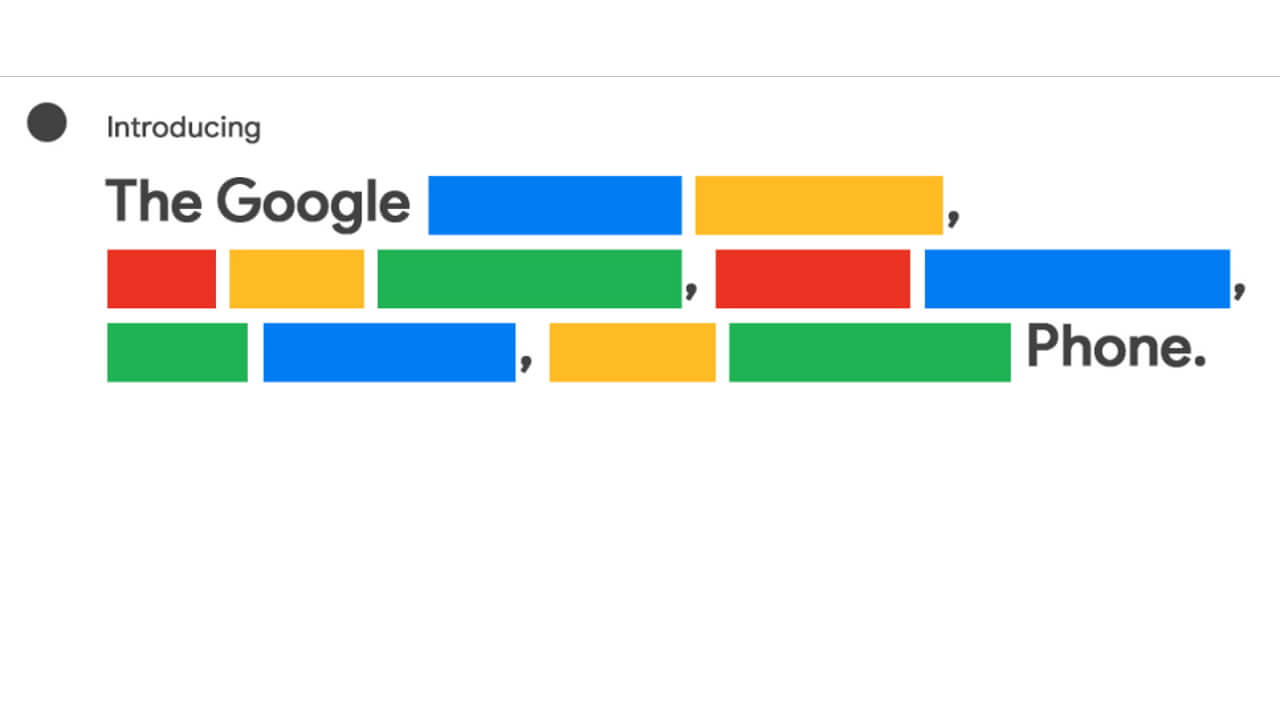Click the comma ending the second line

tap(1239, 291)
